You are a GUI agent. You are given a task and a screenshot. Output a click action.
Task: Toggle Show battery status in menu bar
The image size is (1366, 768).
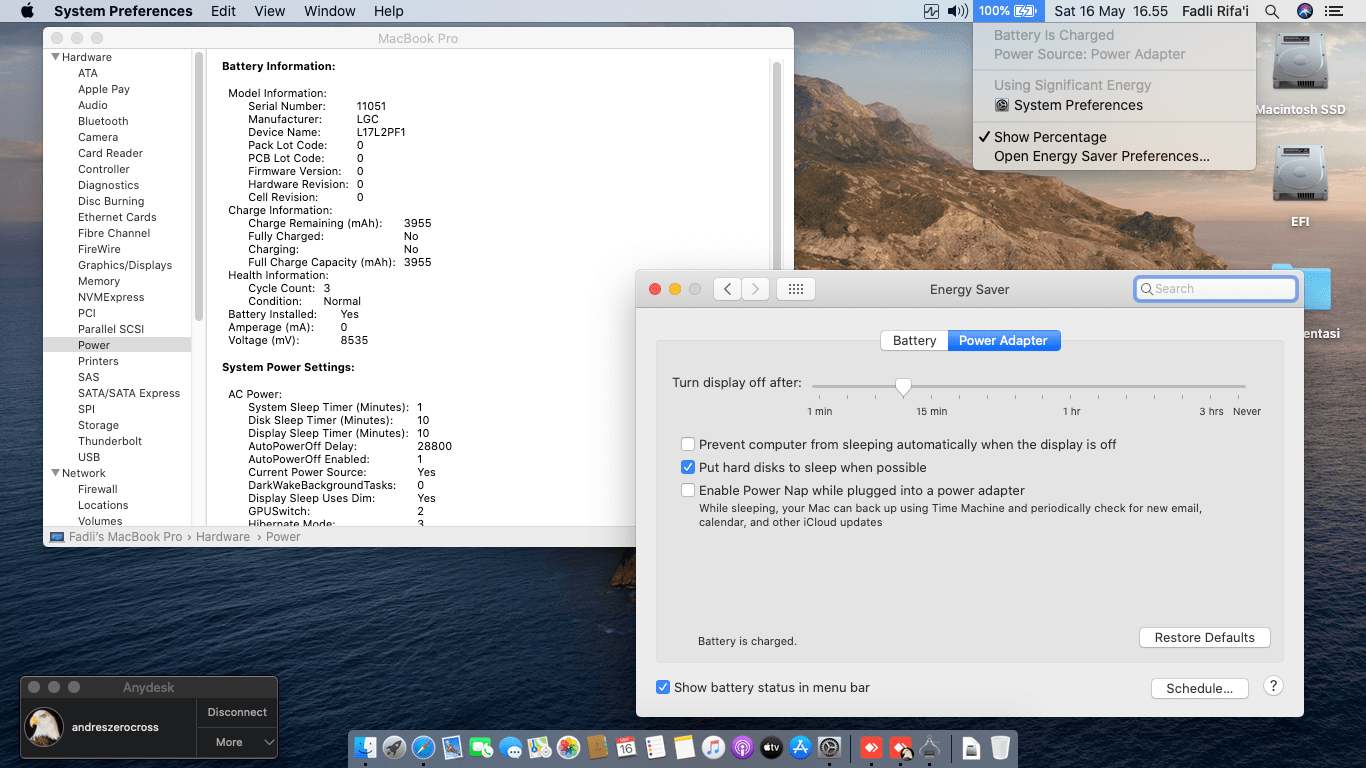pos(662,687)
